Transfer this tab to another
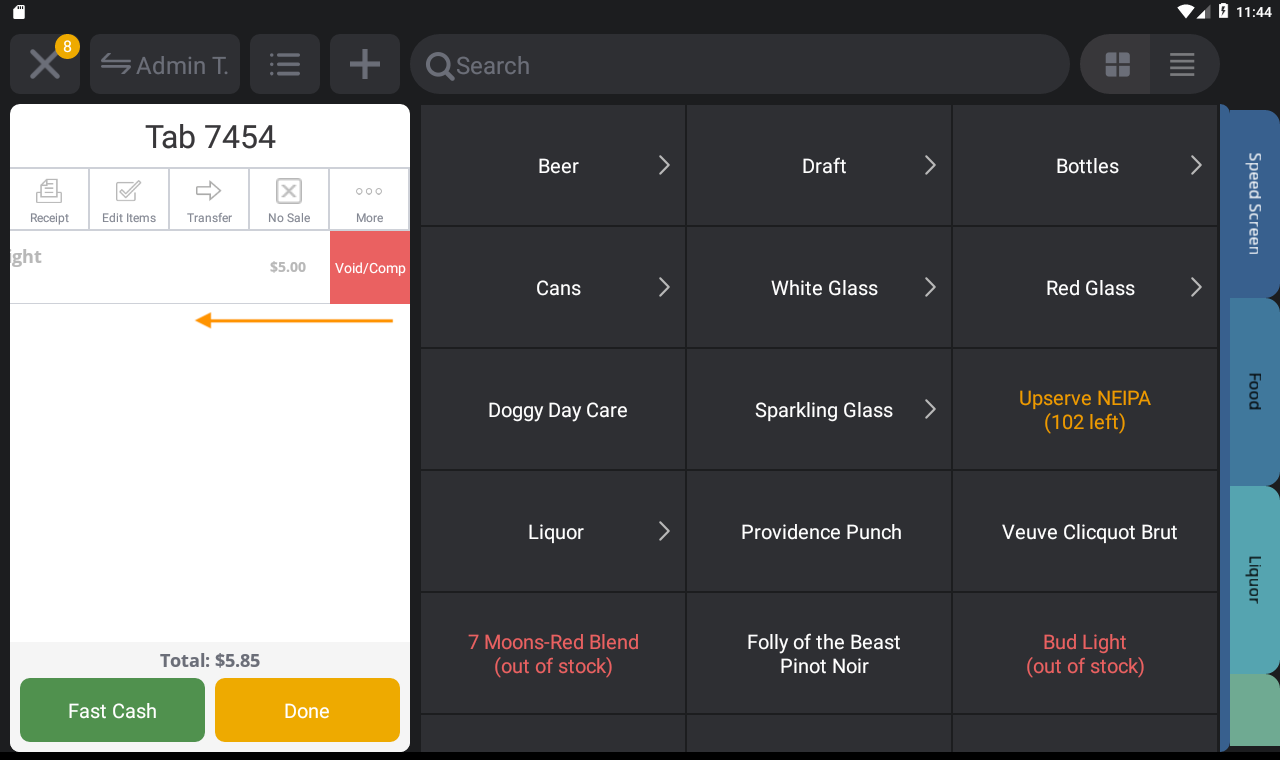Image resolution: width=1280 pixels, height=760 pixels. click(209, 200)
